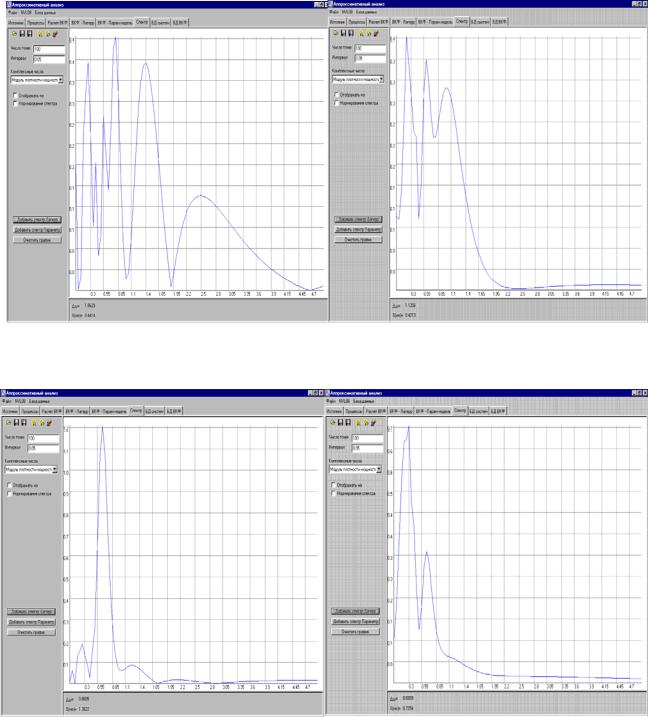648x717 pixels.
Task: Click the open-file icon in the bottom-right window toolbar
Action: coord(332,422)
